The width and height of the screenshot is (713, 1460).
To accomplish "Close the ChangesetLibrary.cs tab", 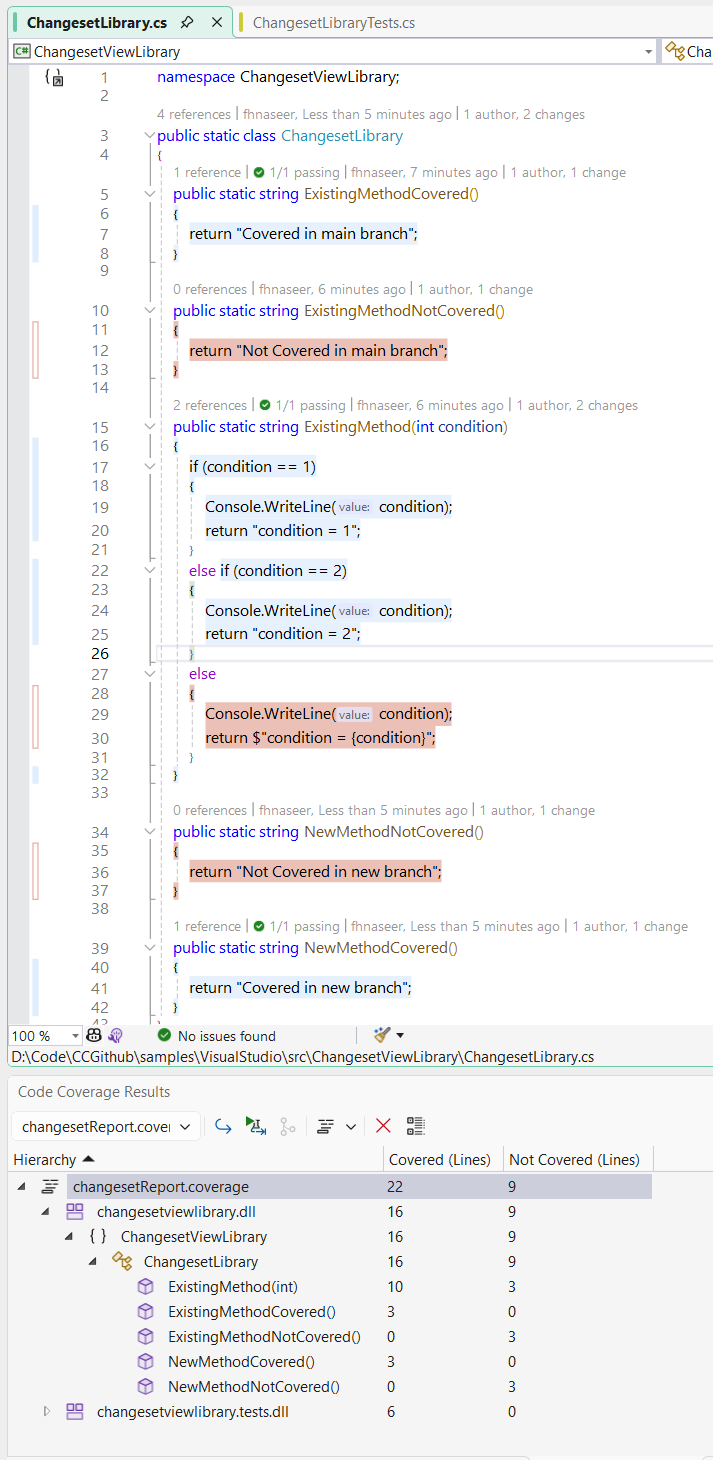I will 217,22.
